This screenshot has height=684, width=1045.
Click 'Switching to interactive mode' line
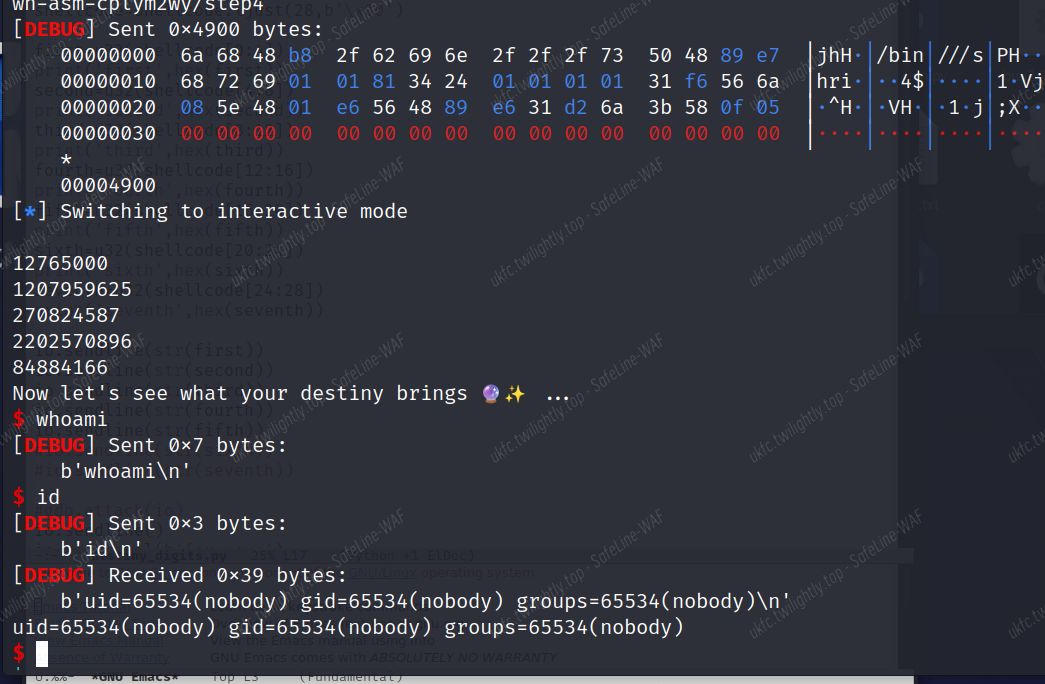(234, 211)
